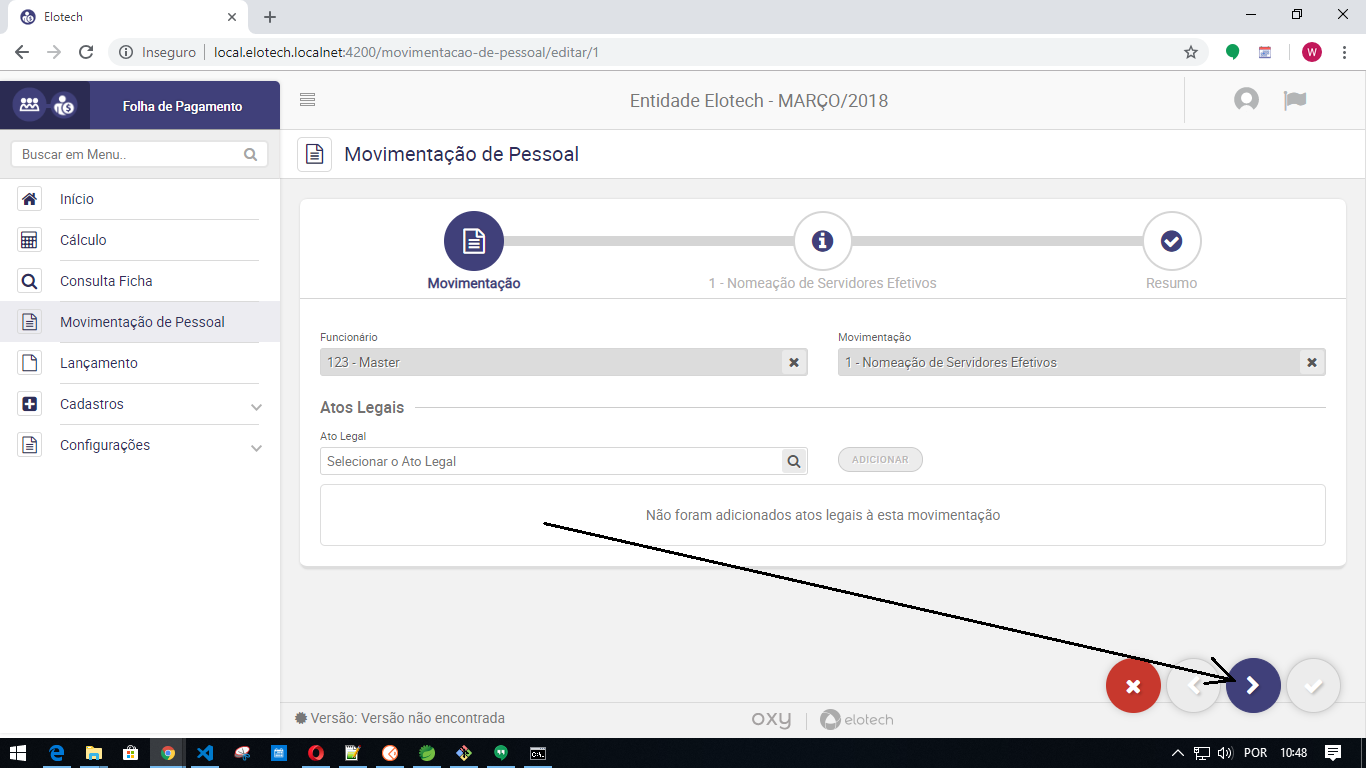Click the Configurações document icon
Viewport: 1366px width, 768px height.
tap(30, 445)
